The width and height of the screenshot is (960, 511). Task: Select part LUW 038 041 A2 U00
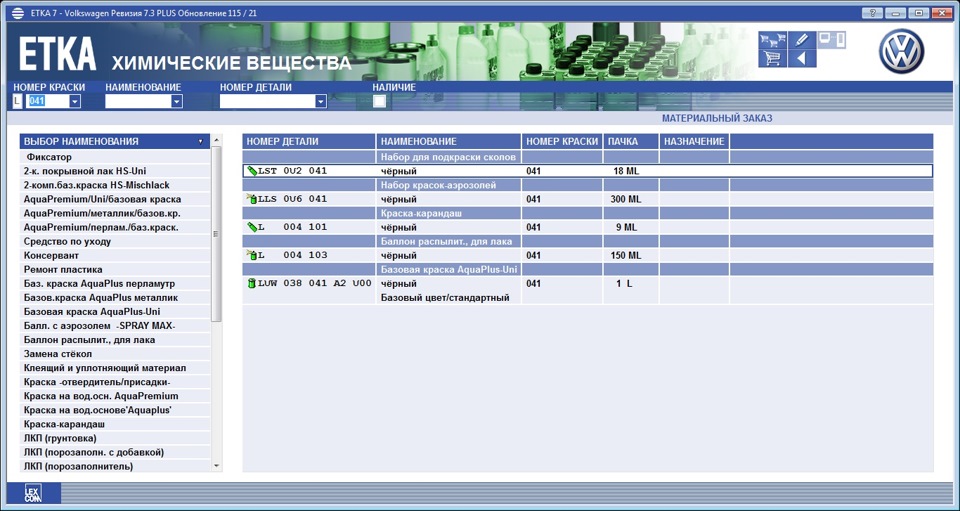[x=315, y=283]
